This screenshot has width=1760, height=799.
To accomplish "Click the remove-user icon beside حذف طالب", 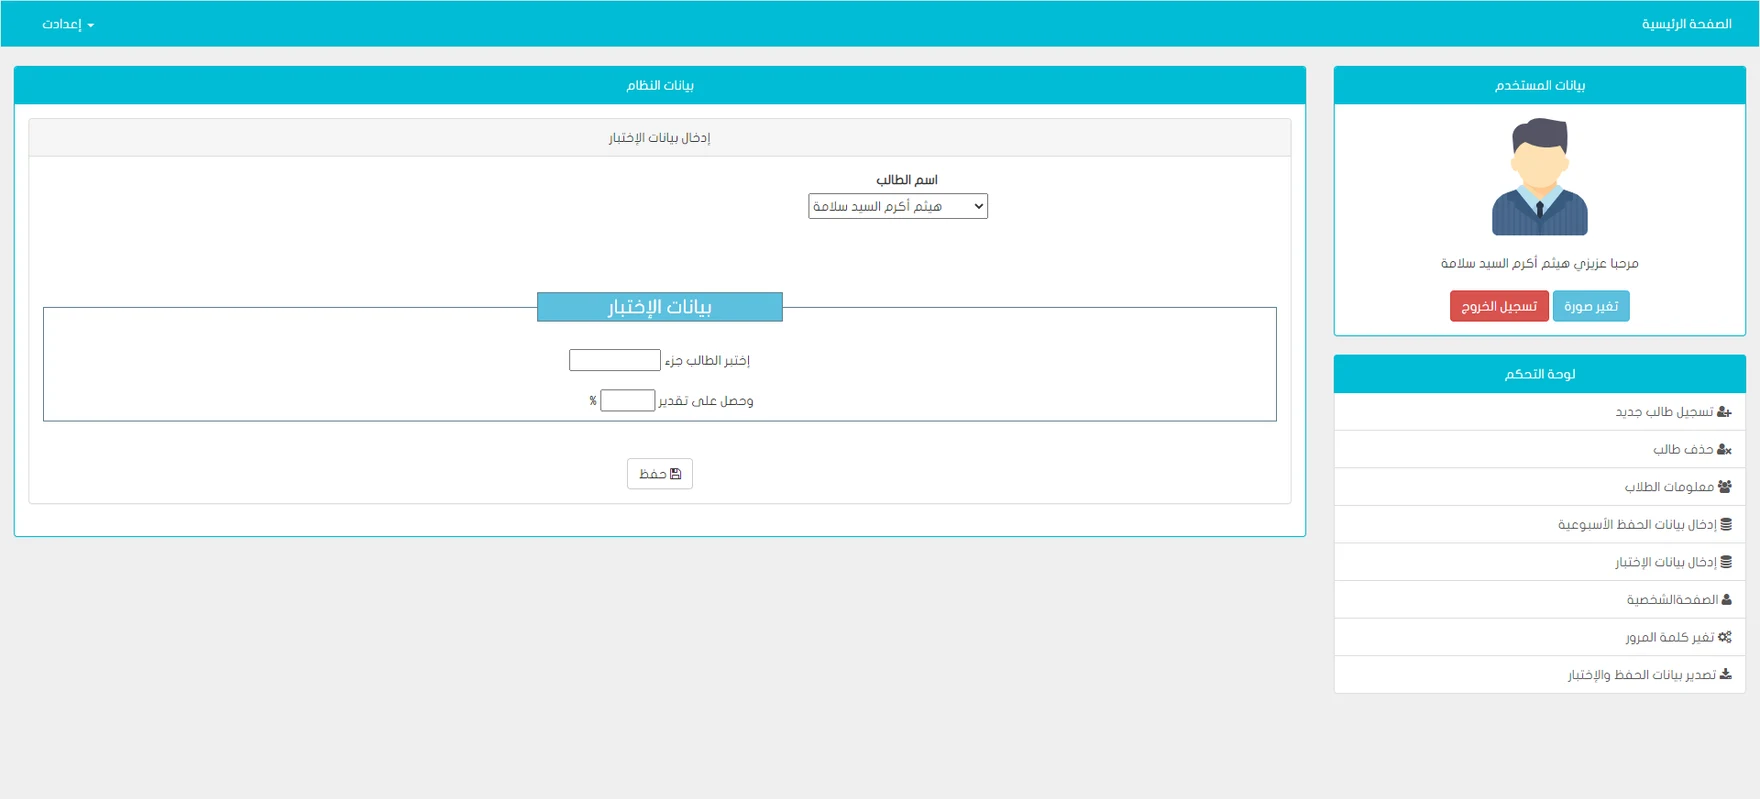I will [1724, 450].
